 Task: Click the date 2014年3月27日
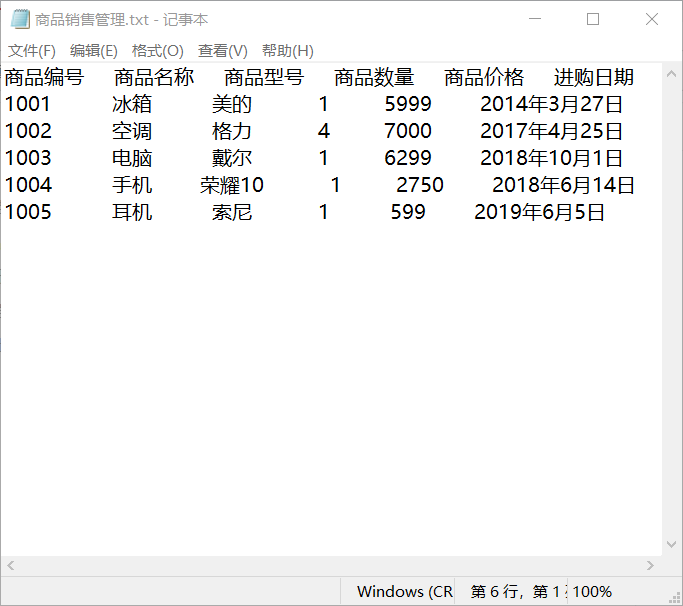pos(551,104)
